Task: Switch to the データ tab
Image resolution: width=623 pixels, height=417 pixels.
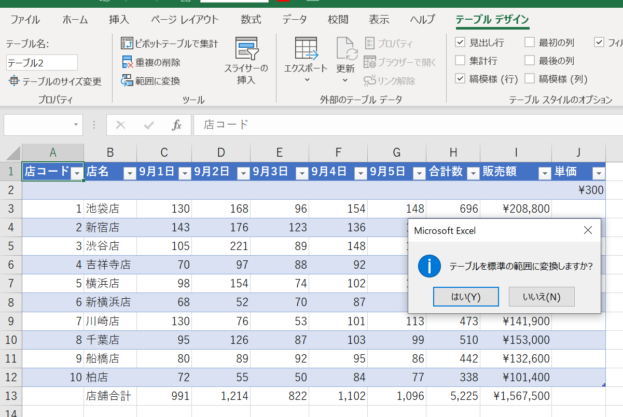Action: (294, 19)
